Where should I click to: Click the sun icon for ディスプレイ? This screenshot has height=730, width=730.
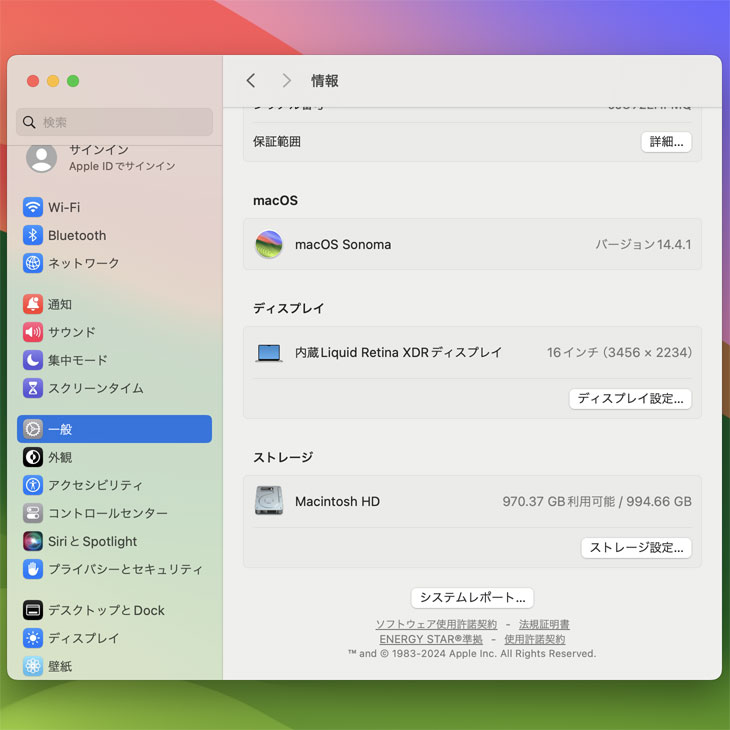33,638
